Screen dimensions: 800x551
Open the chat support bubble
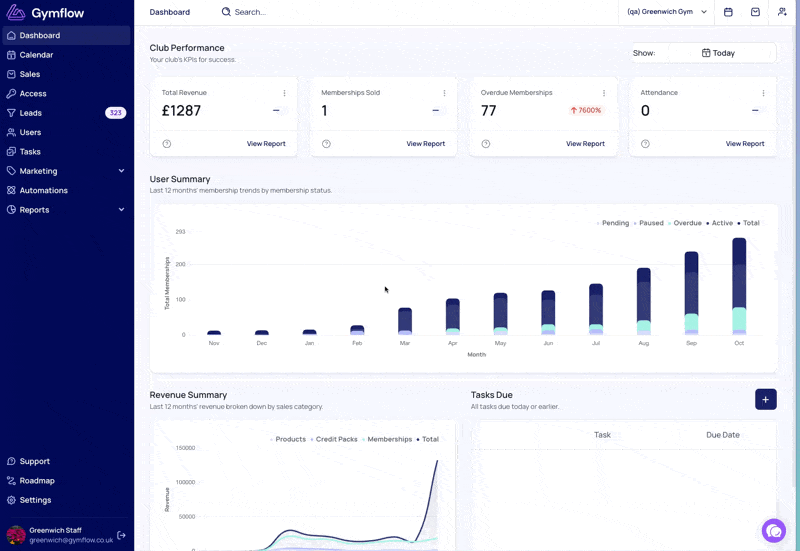pyautogui.click(x=774, y=531)
